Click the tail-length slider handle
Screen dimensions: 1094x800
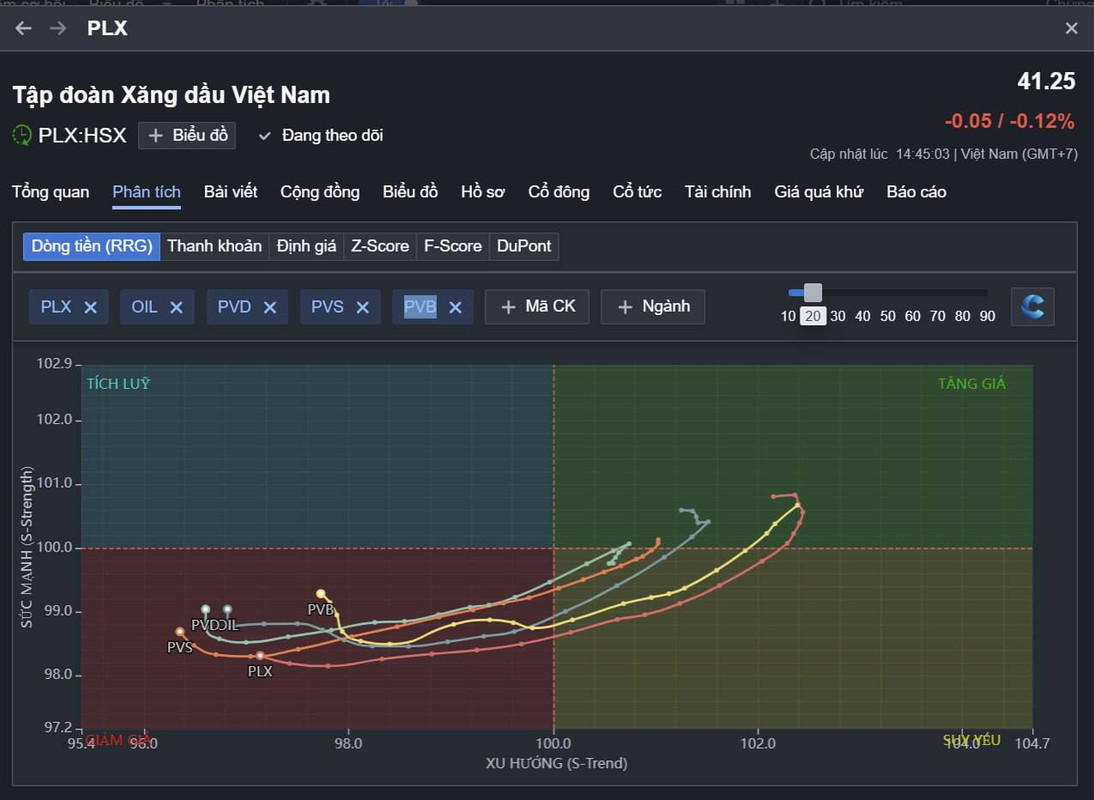point(813,293)
